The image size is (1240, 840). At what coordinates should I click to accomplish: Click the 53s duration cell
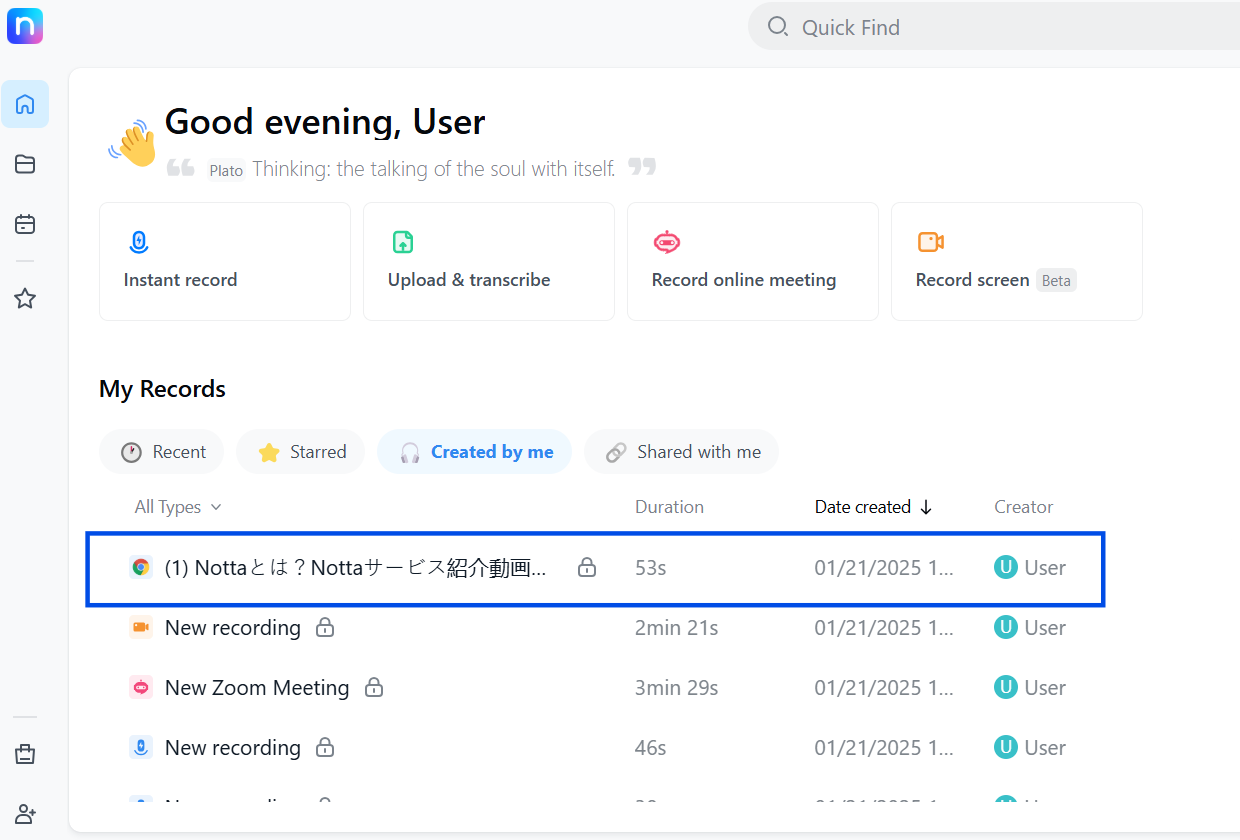650,568
